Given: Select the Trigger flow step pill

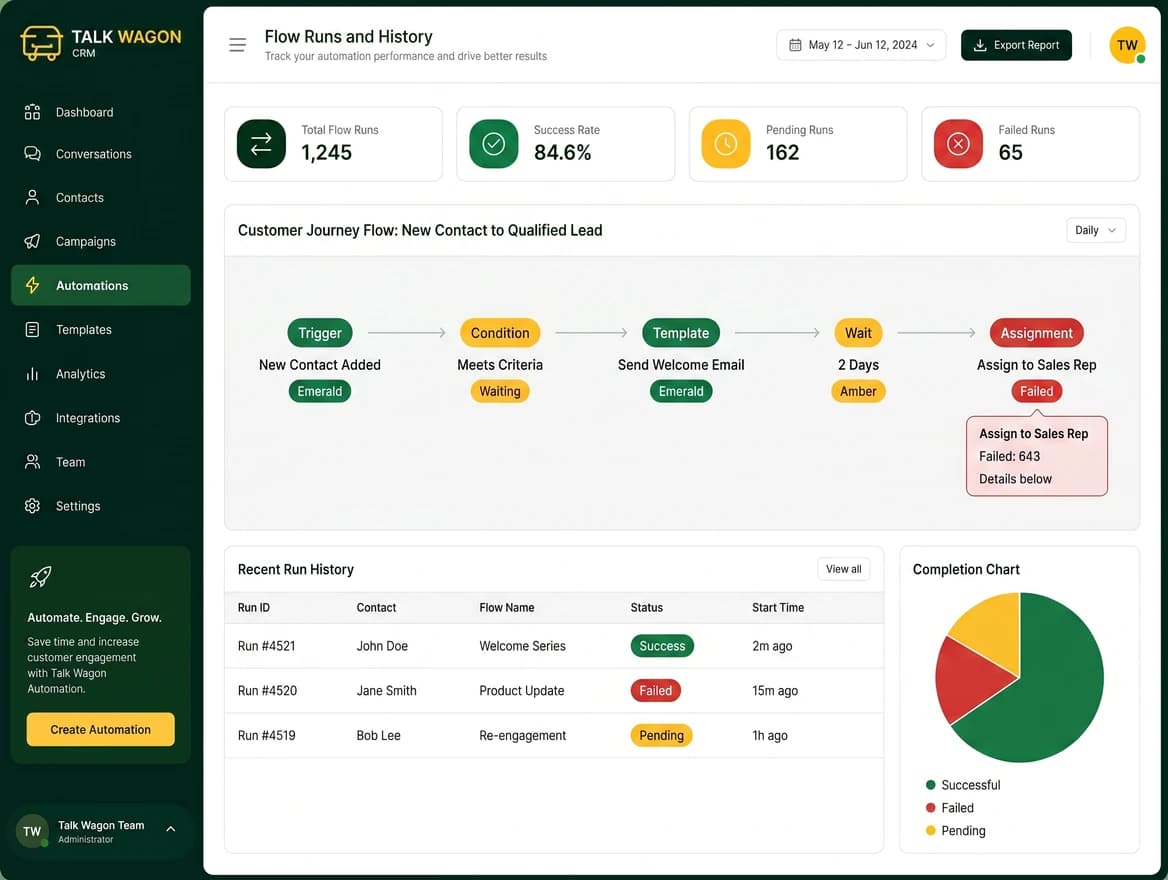Looking at the screenshot, I should coord(320,333).
